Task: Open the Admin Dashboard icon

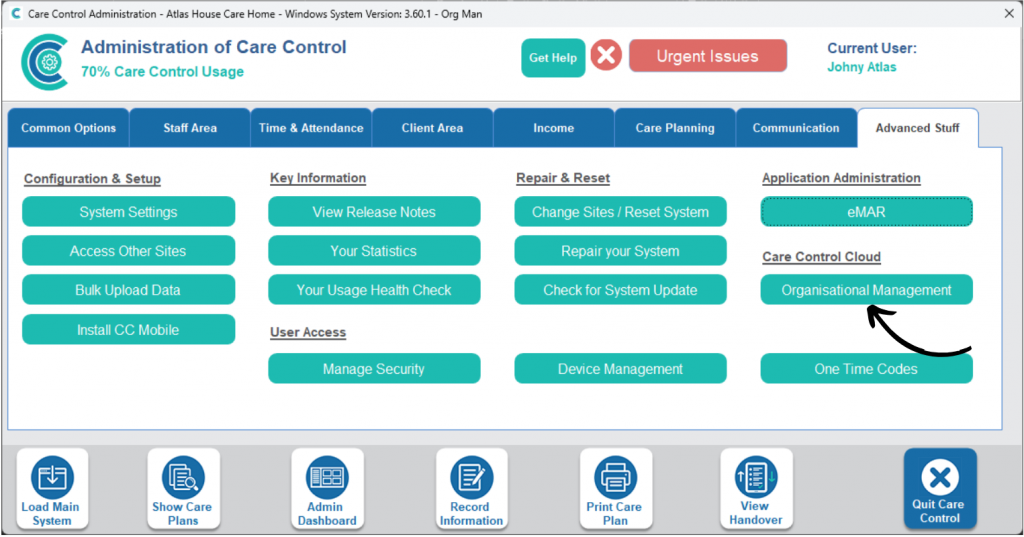Action: (x=327, y=489)
